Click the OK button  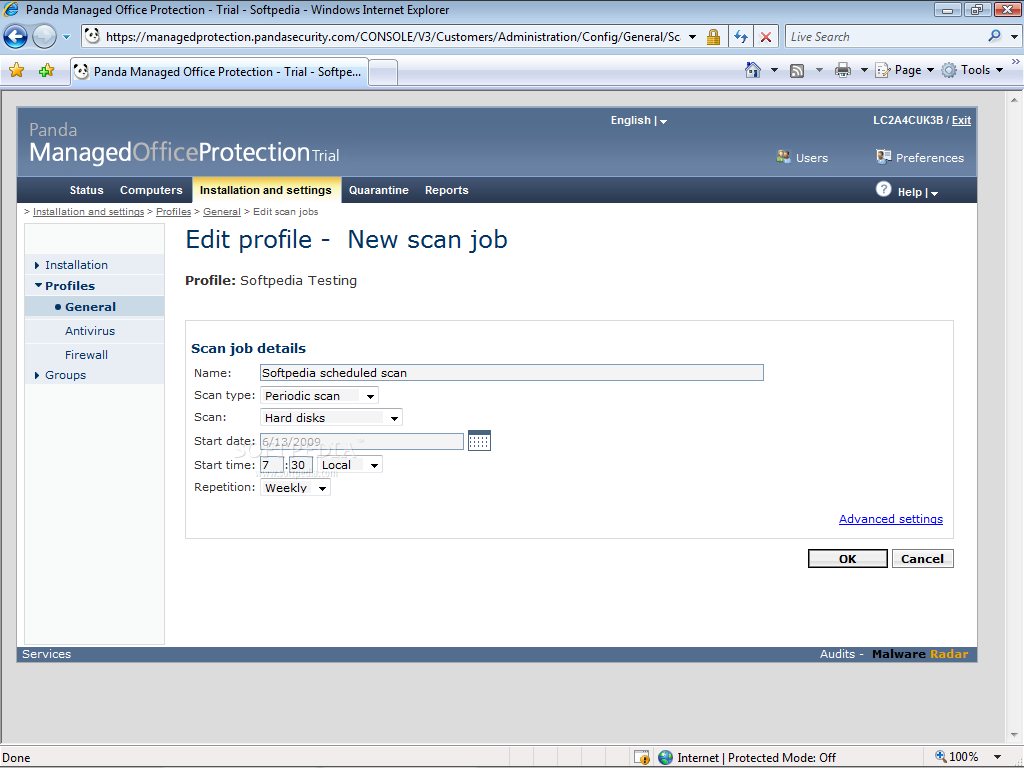848,559
